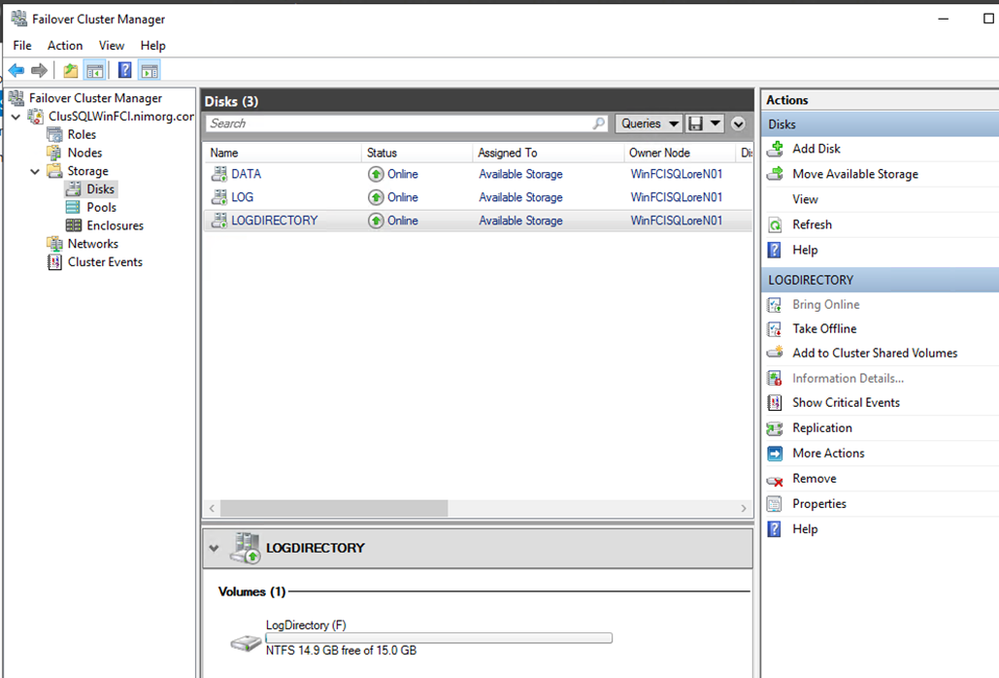Screen dimensions: 999x678
Task: Click the blue Help toolbar icon
Action: click(x=125, y=70)
